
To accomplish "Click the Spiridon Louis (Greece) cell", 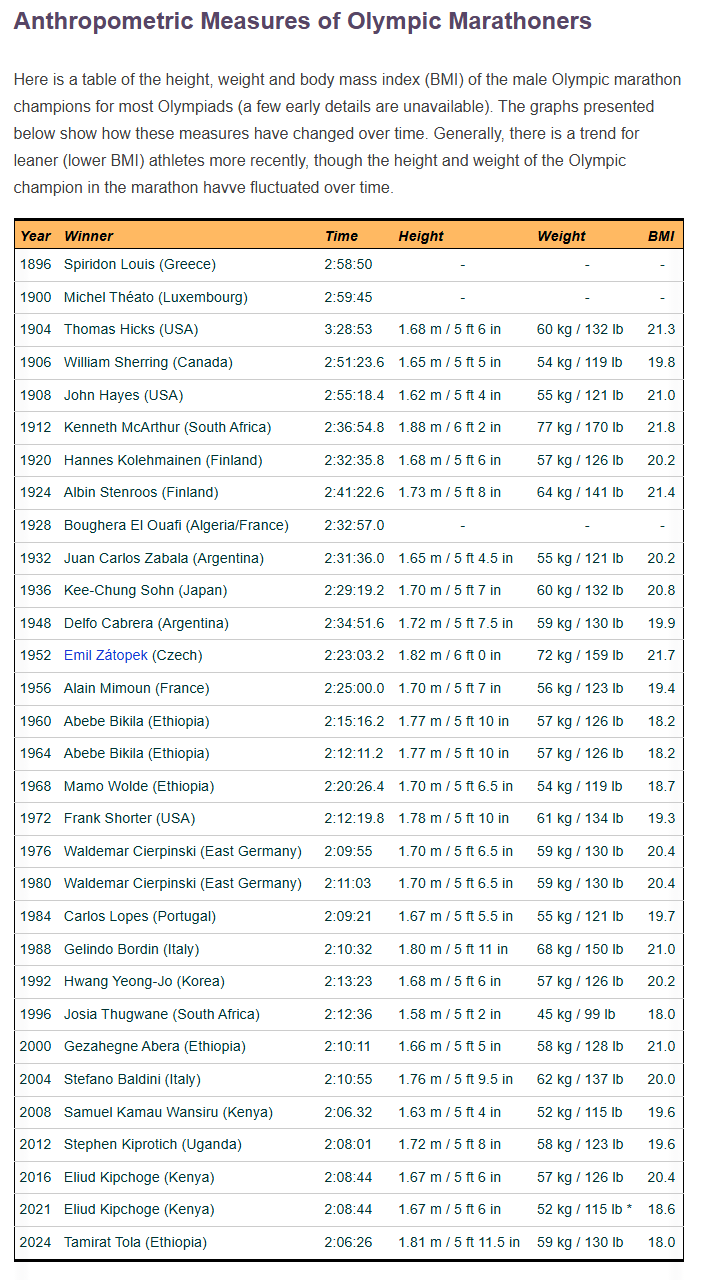I will (x=140, y=264).
